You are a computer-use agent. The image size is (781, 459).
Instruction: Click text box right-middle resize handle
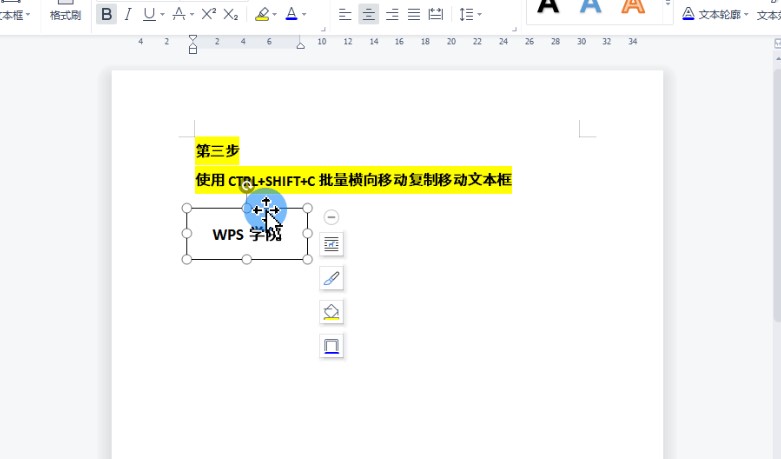click(x=307, y=233)
